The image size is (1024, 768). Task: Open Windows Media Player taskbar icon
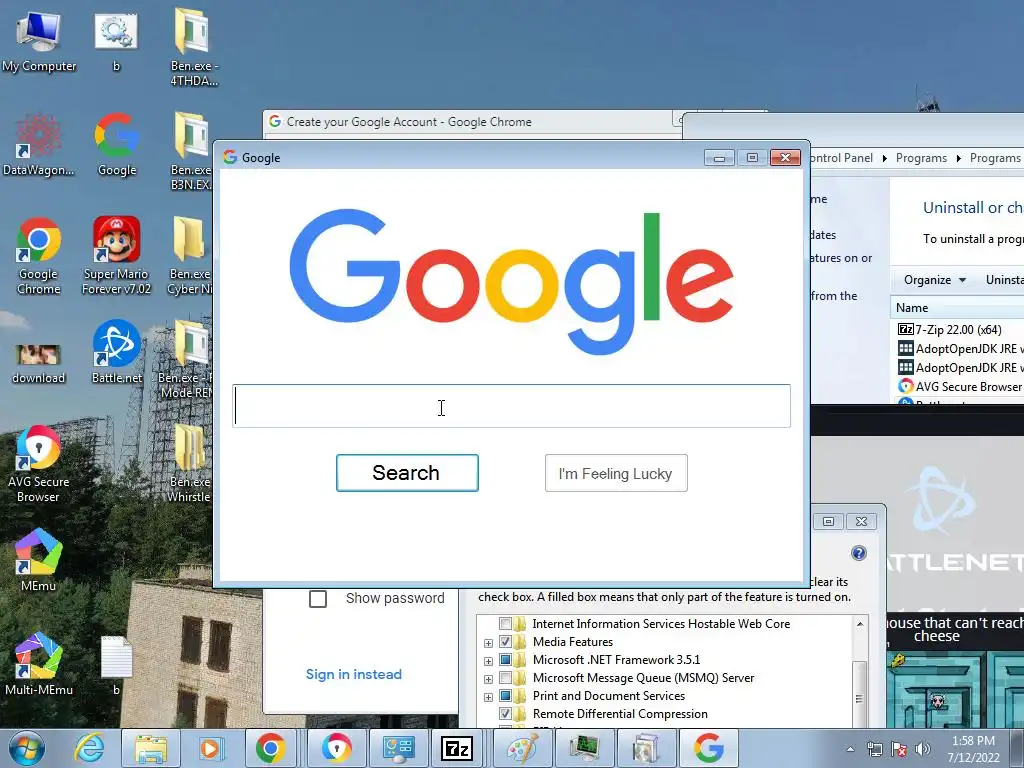[x=212, y=748]
